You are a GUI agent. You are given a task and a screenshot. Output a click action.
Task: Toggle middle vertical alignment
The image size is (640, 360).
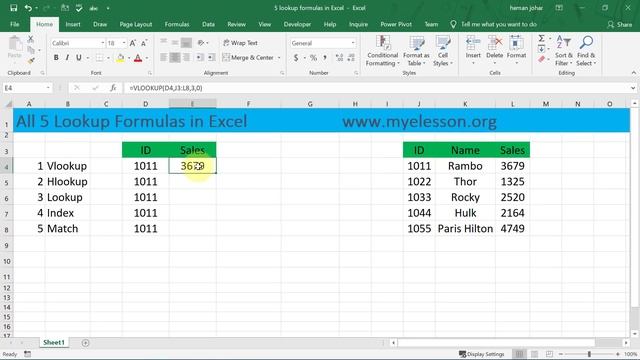click(175, 43)
